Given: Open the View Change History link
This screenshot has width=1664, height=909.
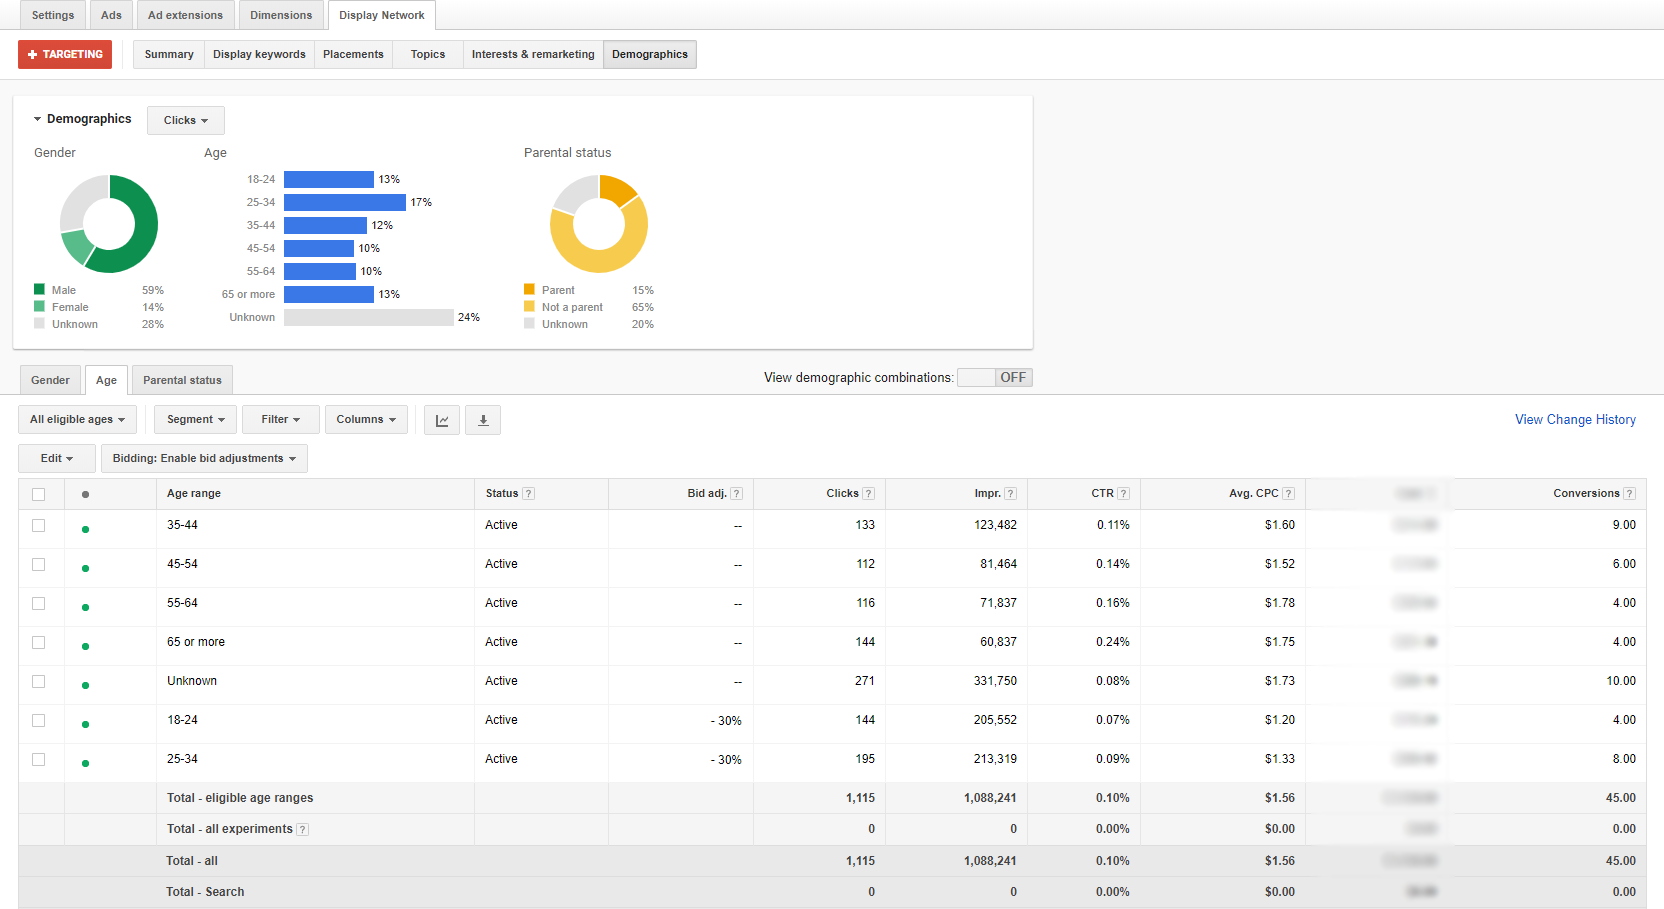Looking at the screenshot, I should 1575,420.
